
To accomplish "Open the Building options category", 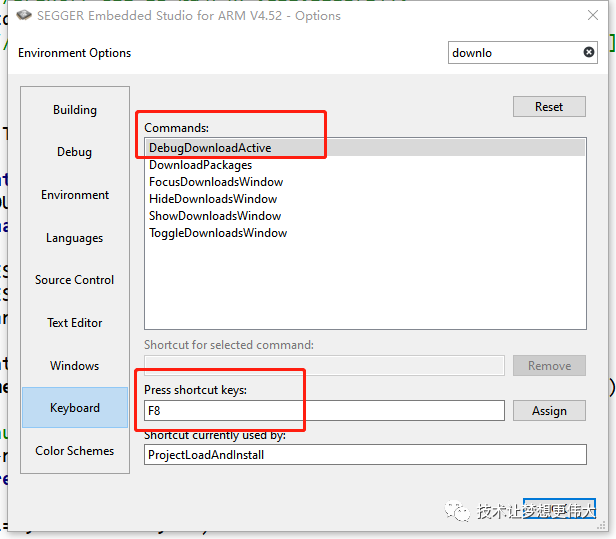I will click(75, 110).
